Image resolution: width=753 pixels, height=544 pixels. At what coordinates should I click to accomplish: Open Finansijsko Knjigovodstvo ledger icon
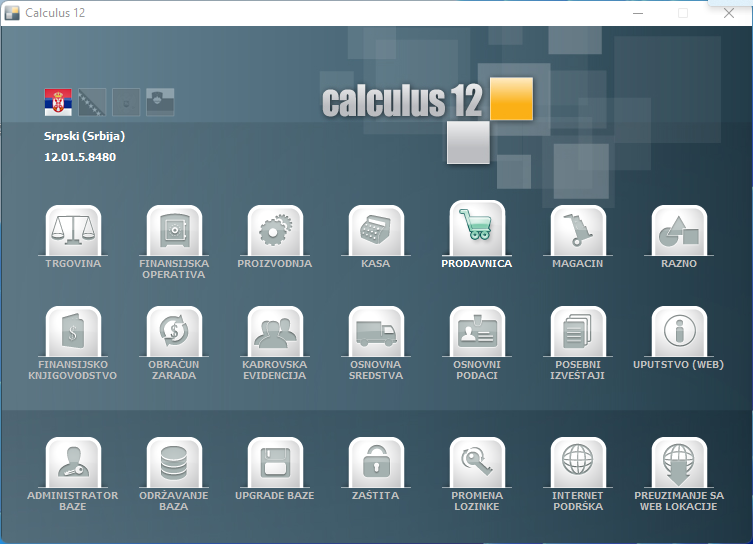tap(73, 331)
